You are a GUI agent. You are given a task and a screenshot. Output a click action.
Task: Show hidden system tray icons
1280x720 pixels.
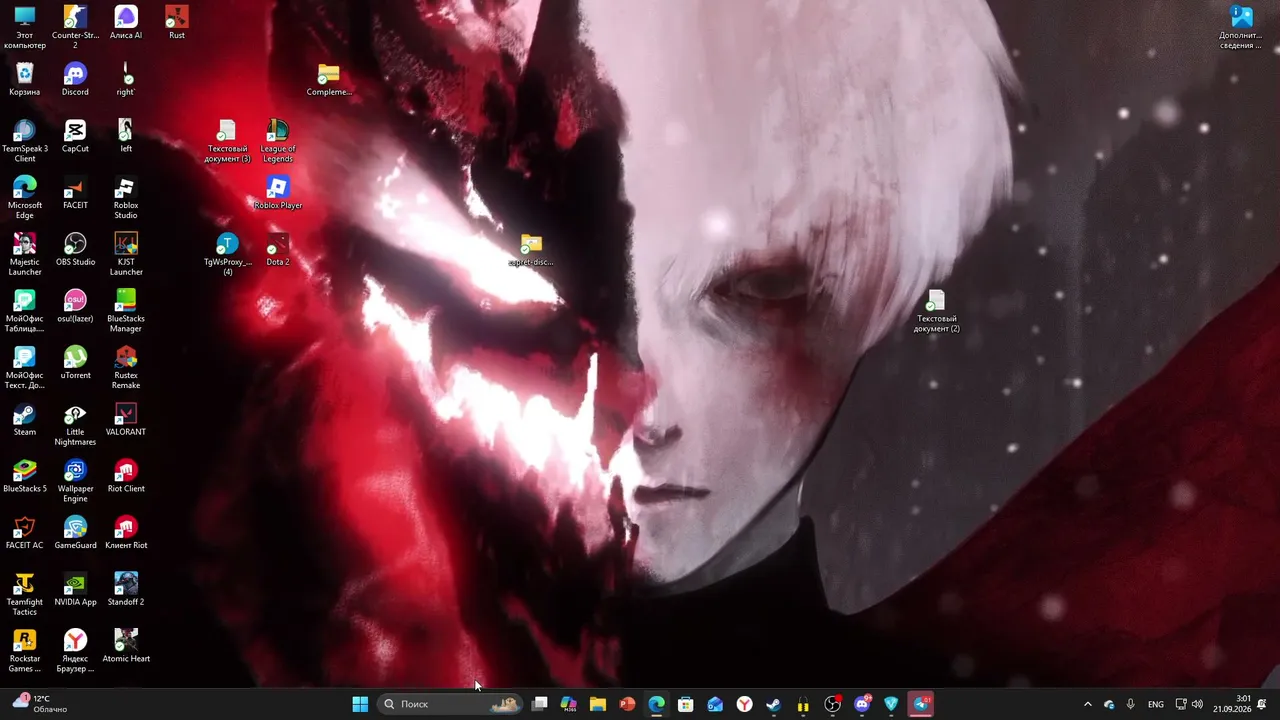(x=1088, y=704)
